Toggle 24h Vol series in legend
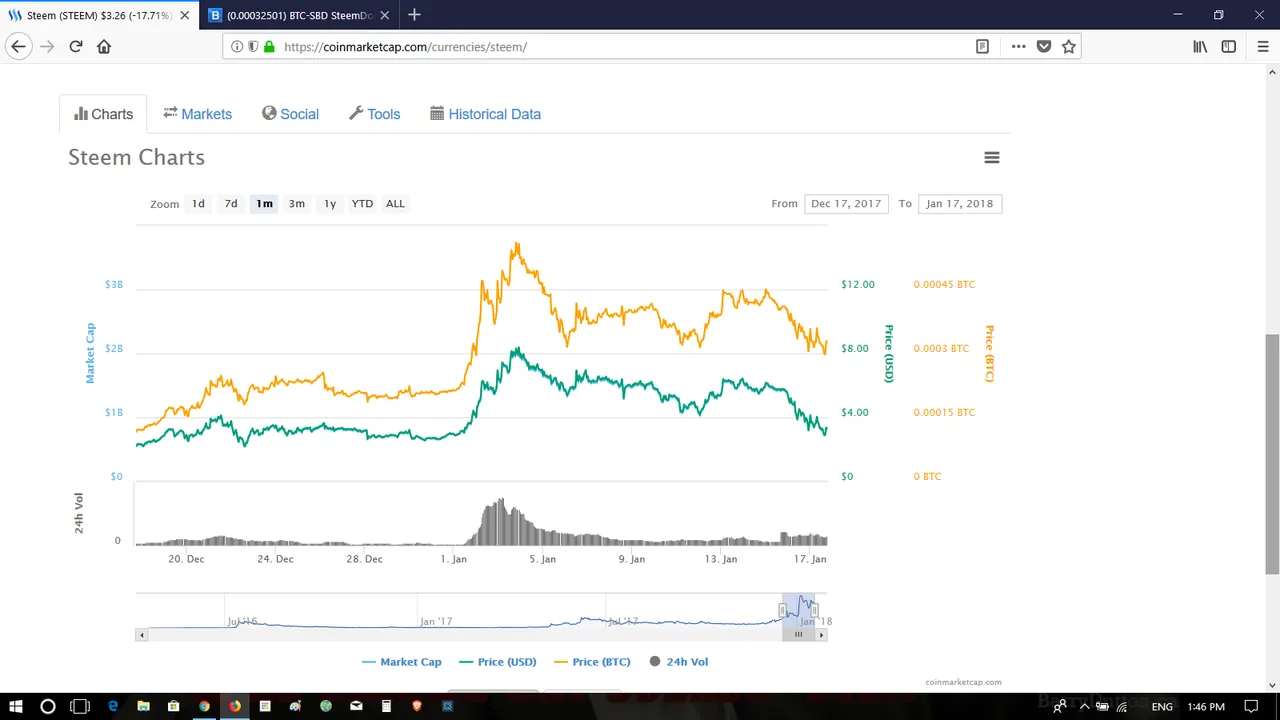 pos(679,662)
